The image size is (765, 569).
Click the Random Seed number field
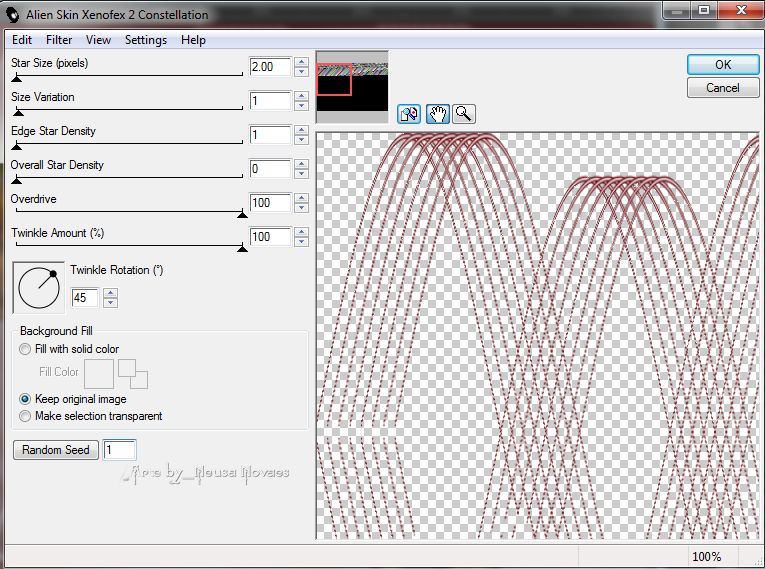pos(120,450)
